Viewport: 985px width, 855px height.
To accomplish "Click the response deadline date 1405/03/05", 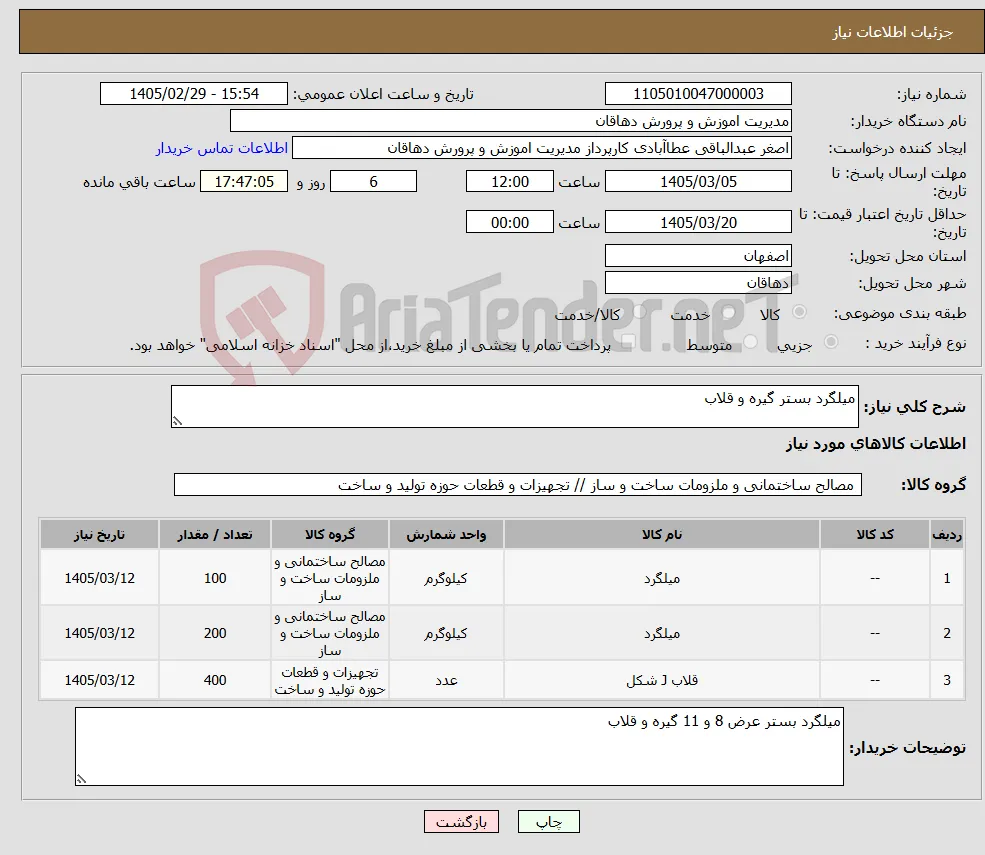I will pyautogui.click(x=698, y=182).
